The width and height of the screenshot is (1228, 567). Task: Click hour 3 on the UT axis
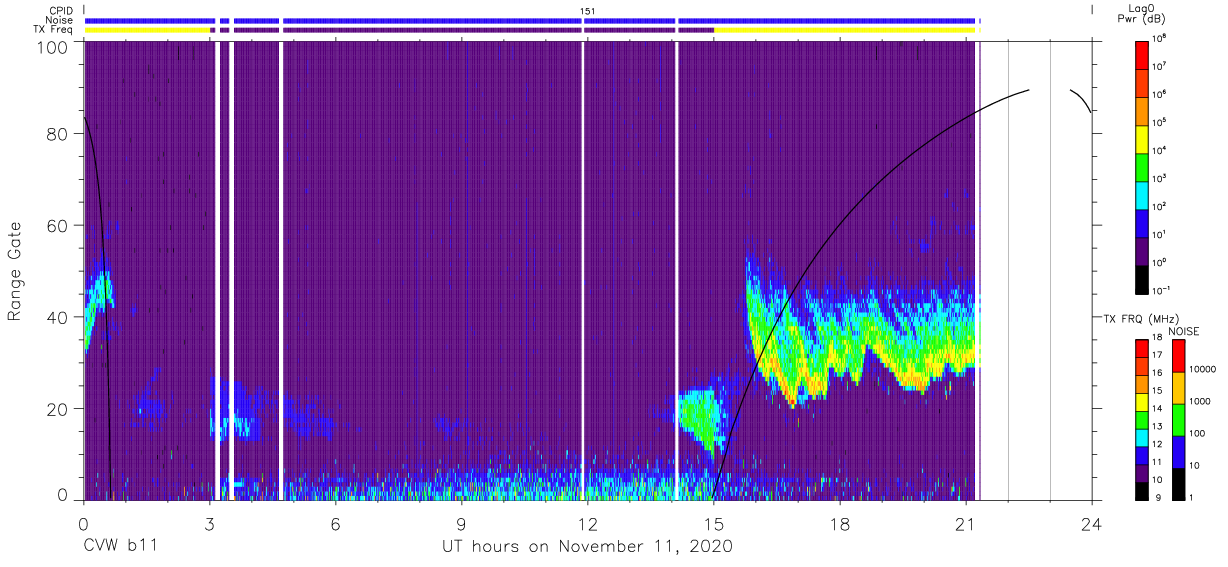coord(210,523)
